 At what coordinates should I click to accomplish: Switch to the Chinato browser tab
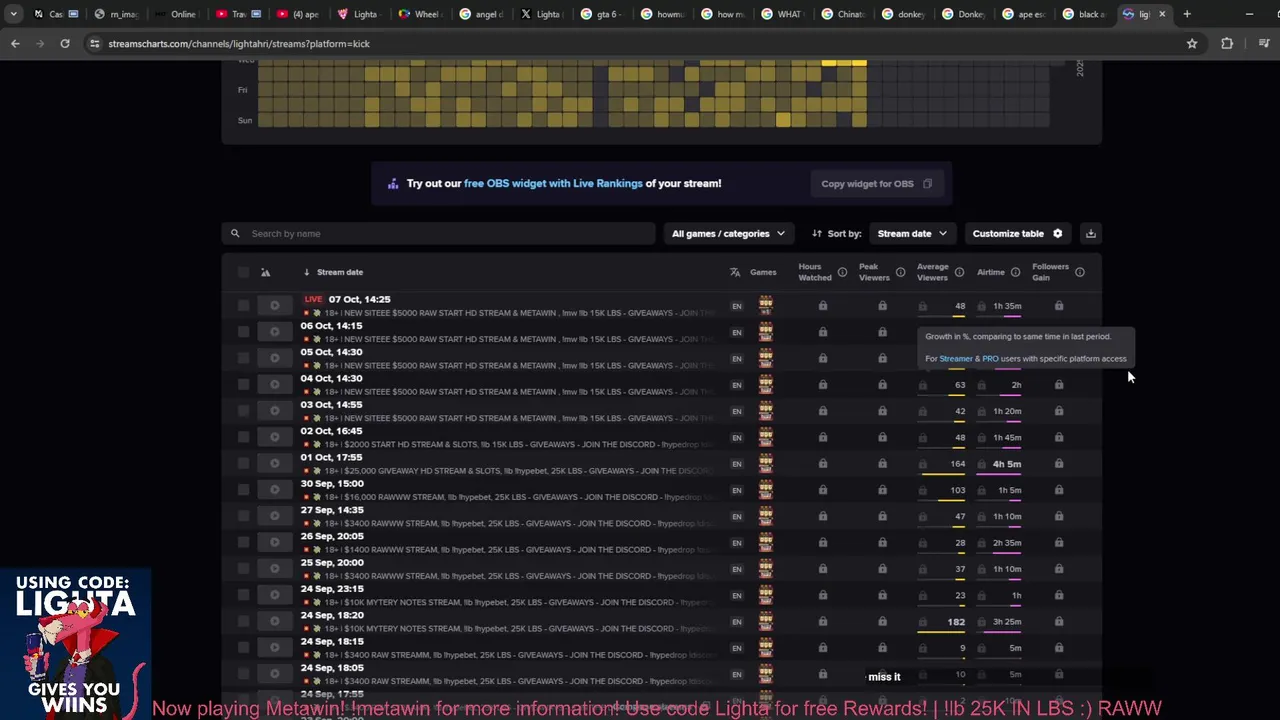click(x=843, y=14)
